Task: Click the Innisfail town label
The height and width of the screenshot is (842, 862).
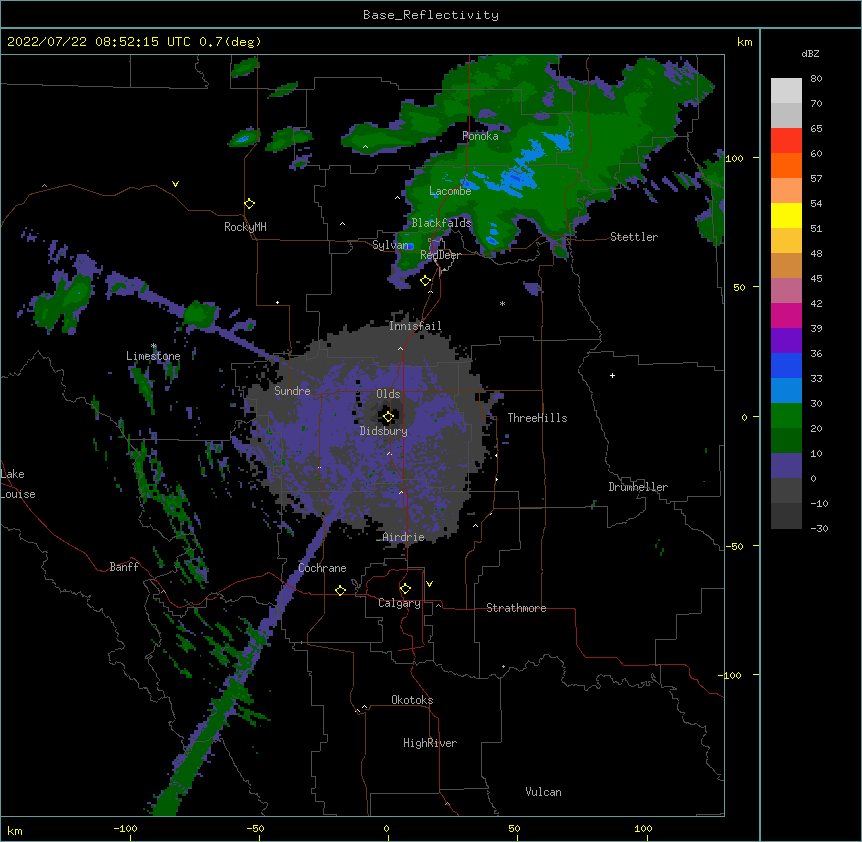Action: click(415, 326)
